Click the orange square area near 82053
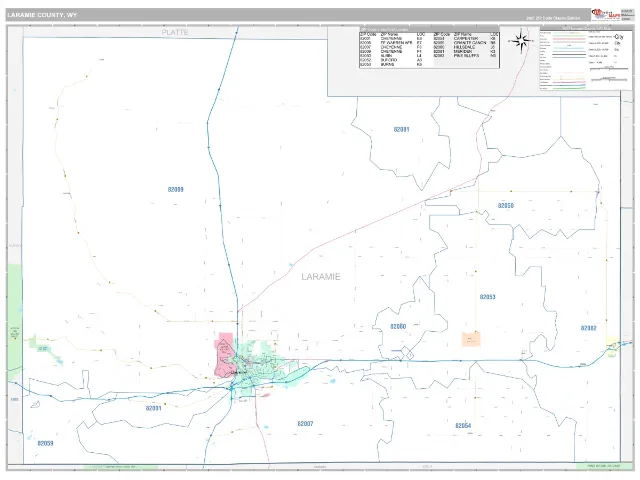The height and width of the screenshot is (480, 640). pyautogui.click(x=471, y=339)
